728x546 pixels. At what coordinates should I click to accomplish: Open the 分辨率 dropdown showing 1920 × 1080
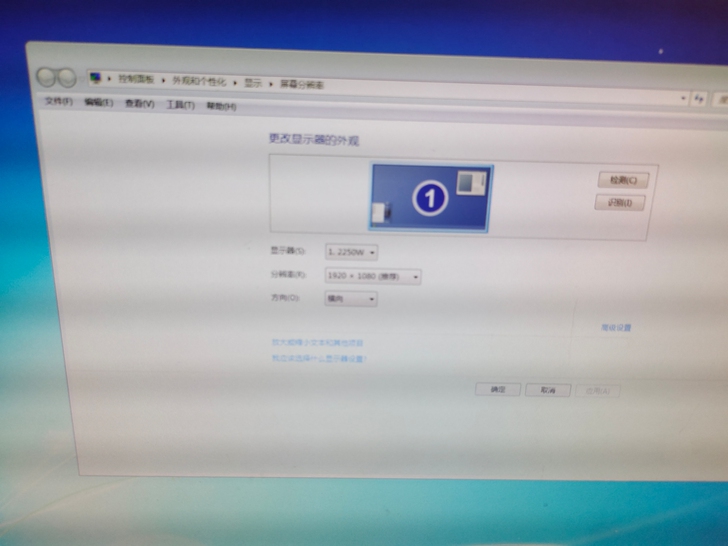(x=373, y=276)
